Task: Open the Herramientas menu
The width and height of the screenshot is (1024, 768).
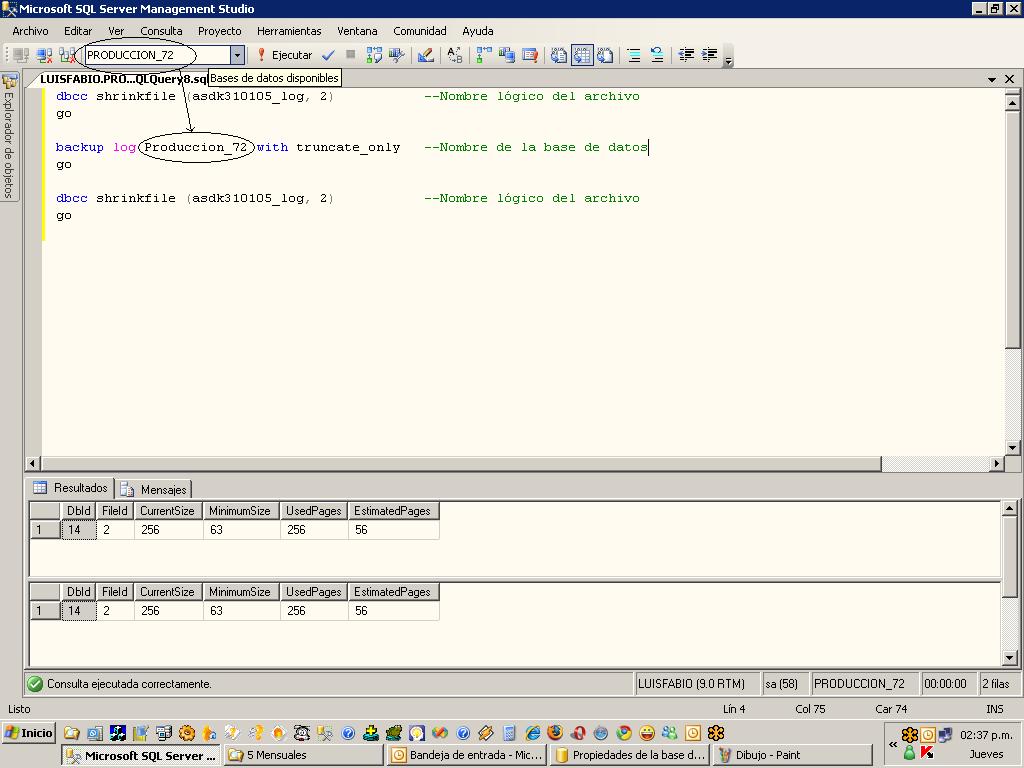Action: click(x=289, y=31)
